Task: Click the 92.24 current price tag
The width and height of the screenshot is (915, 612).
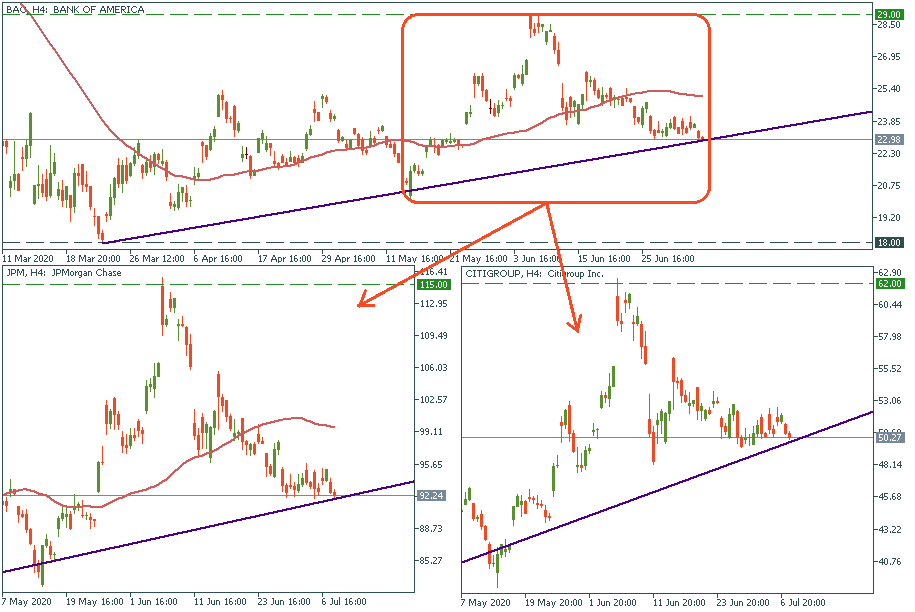Action: point(432,495)
